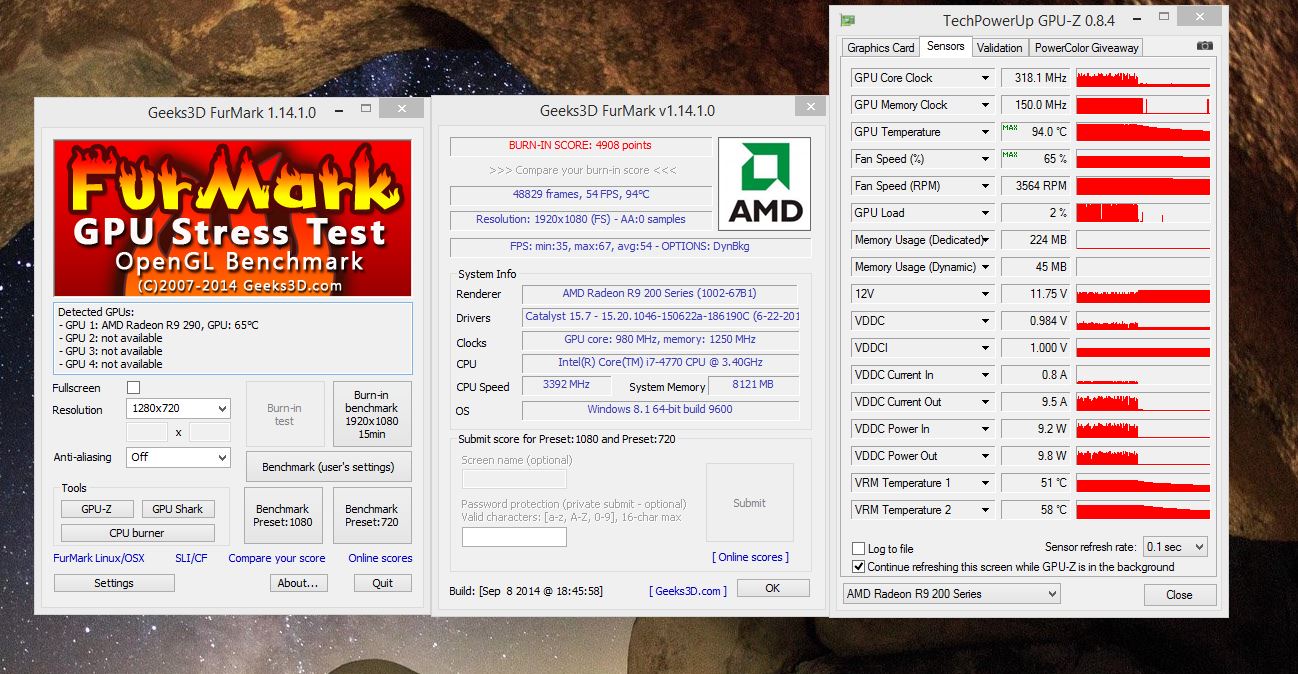The width and height of the screenshot is (1298, 674).
Task: Launch GPU Shark tool
Action: [178, 509]
